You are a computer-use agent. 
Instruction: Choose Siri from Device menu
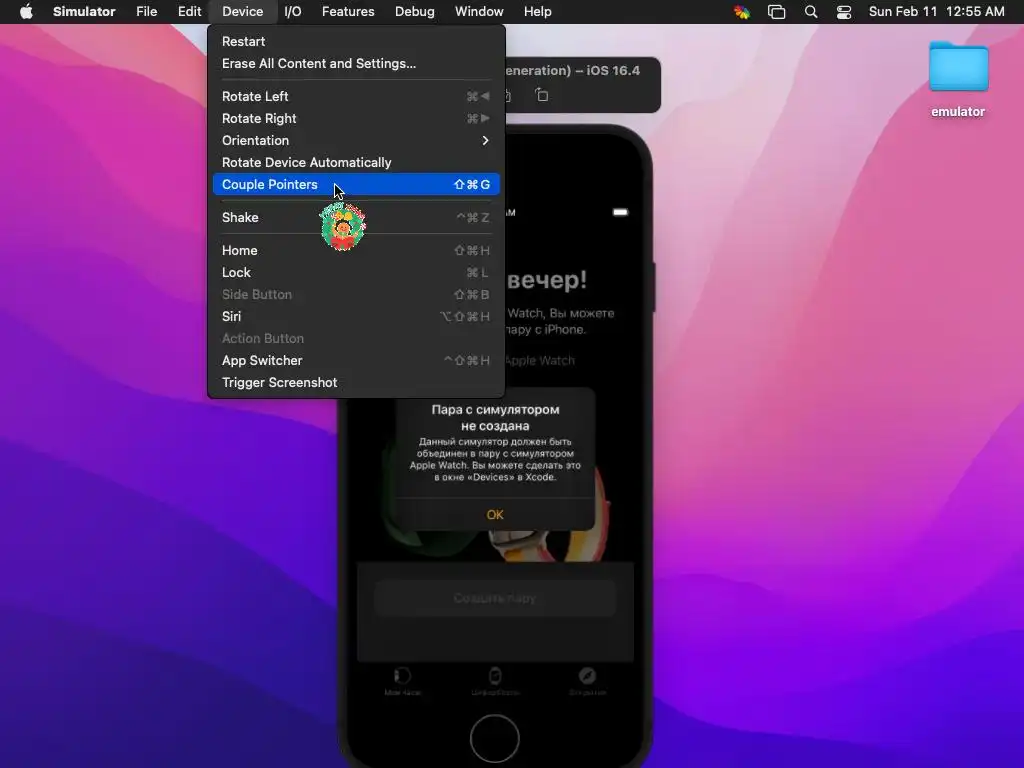pyautogui.click(x=356, y=316)
